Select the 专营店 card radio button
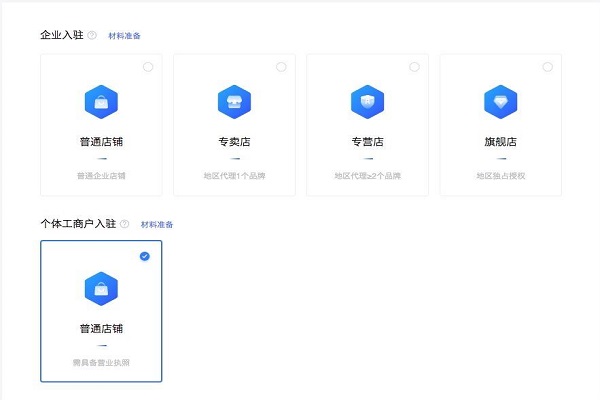 tap(414, 67)
